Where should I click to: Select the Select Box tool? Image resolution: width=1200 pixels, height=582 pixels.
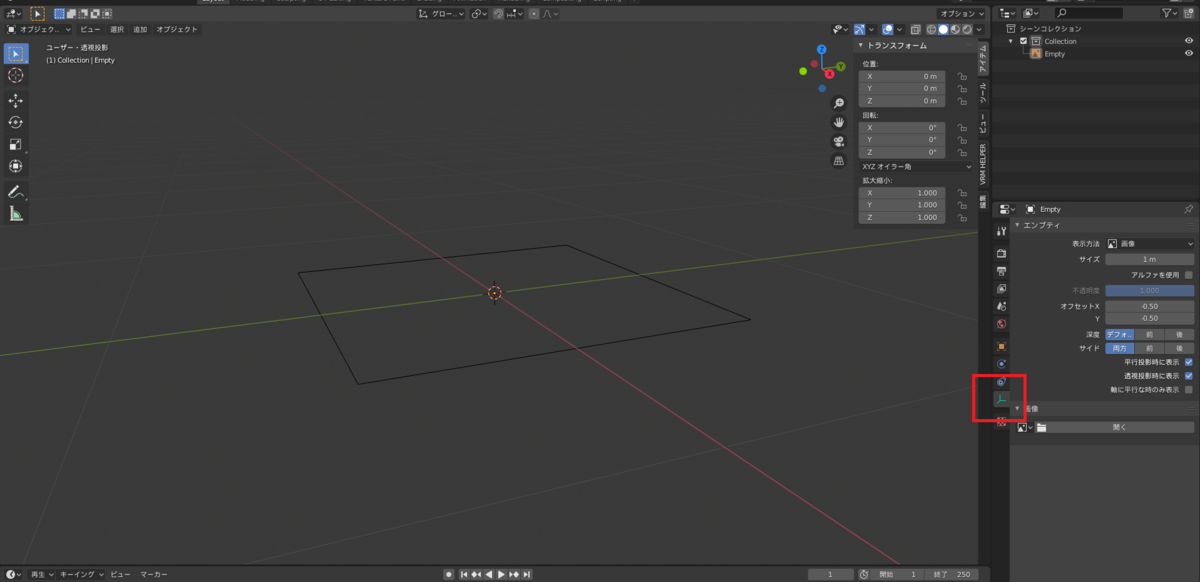pyautogui.click(x=16, y=53)
